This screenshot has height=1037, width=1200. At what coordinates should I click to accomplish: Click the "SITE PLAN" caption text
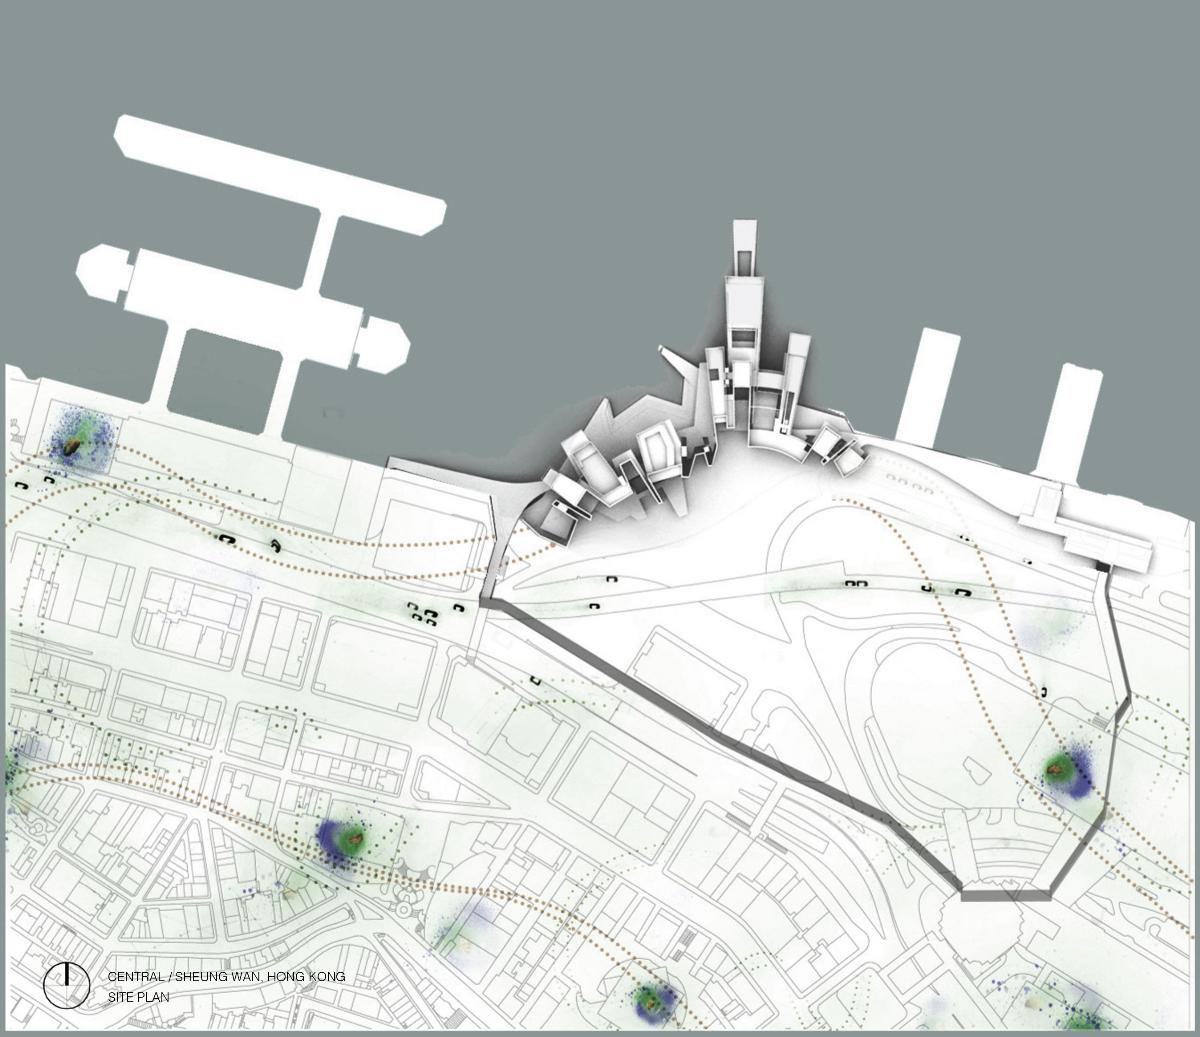click(139, 997)
